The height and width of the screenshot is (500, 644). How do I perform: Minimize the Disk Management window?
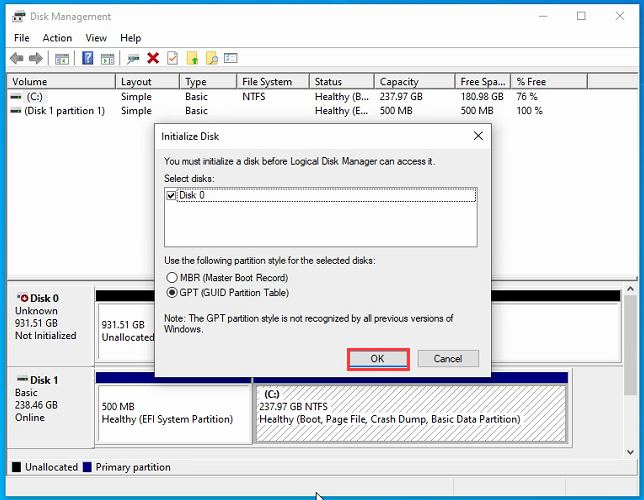[x=543, y=16]
